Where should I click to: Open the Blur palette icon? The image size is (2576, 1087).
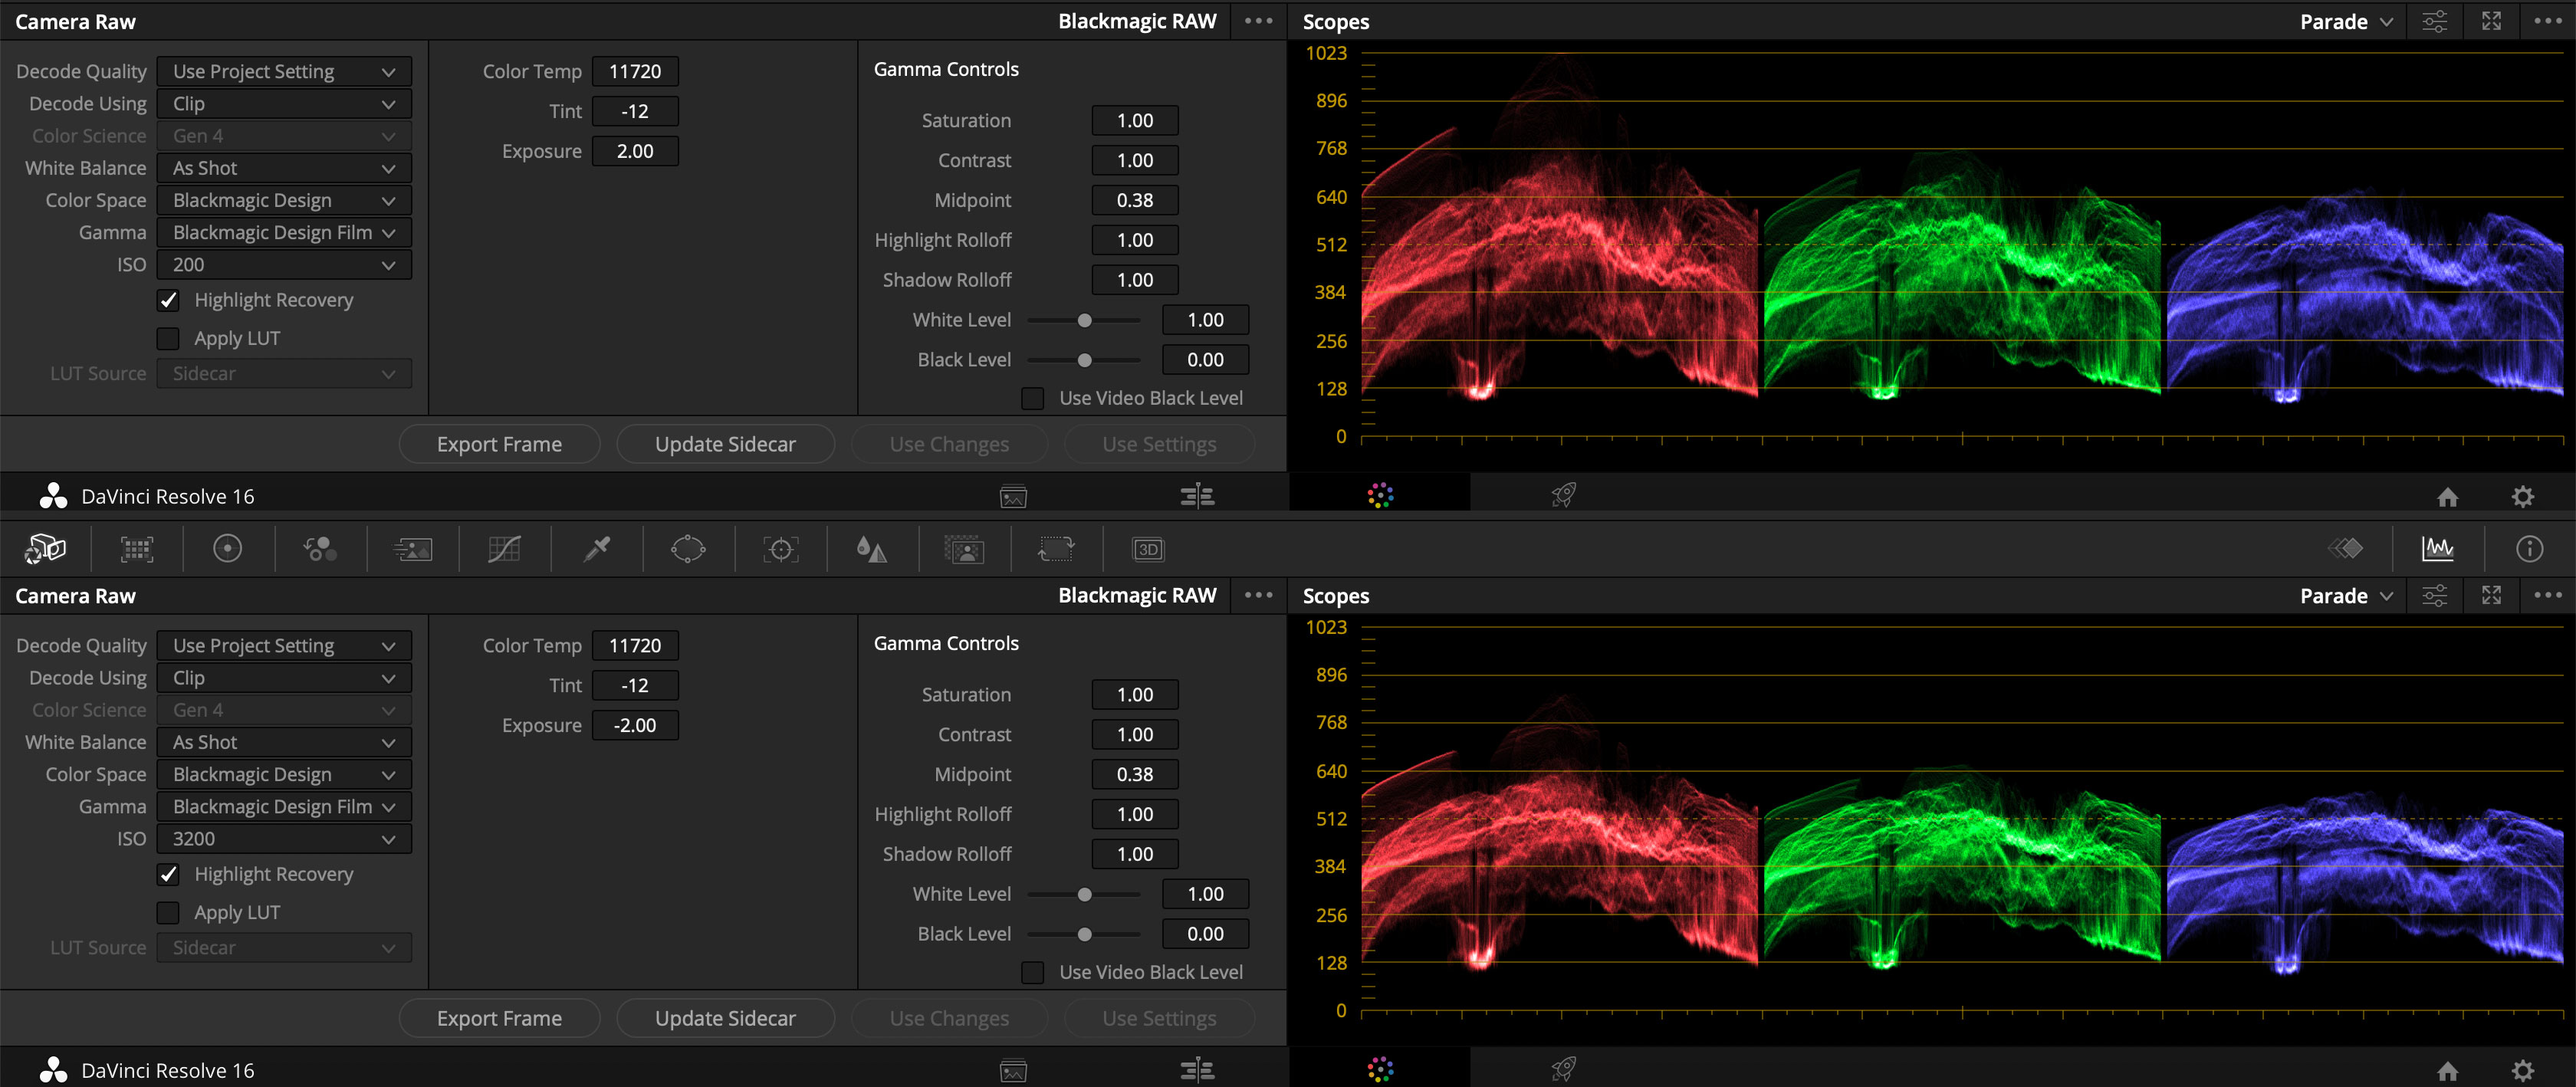pyautogui.click(x=872, y=548)
